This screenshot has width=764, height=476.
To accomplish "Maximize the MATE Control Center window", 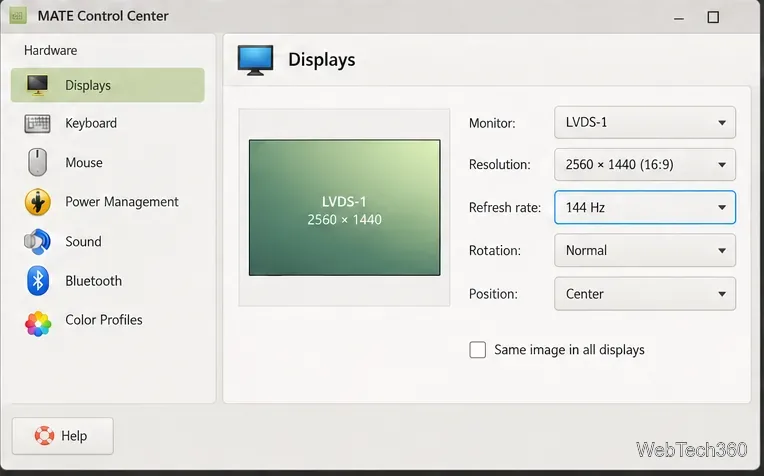I will pos(713,18).
